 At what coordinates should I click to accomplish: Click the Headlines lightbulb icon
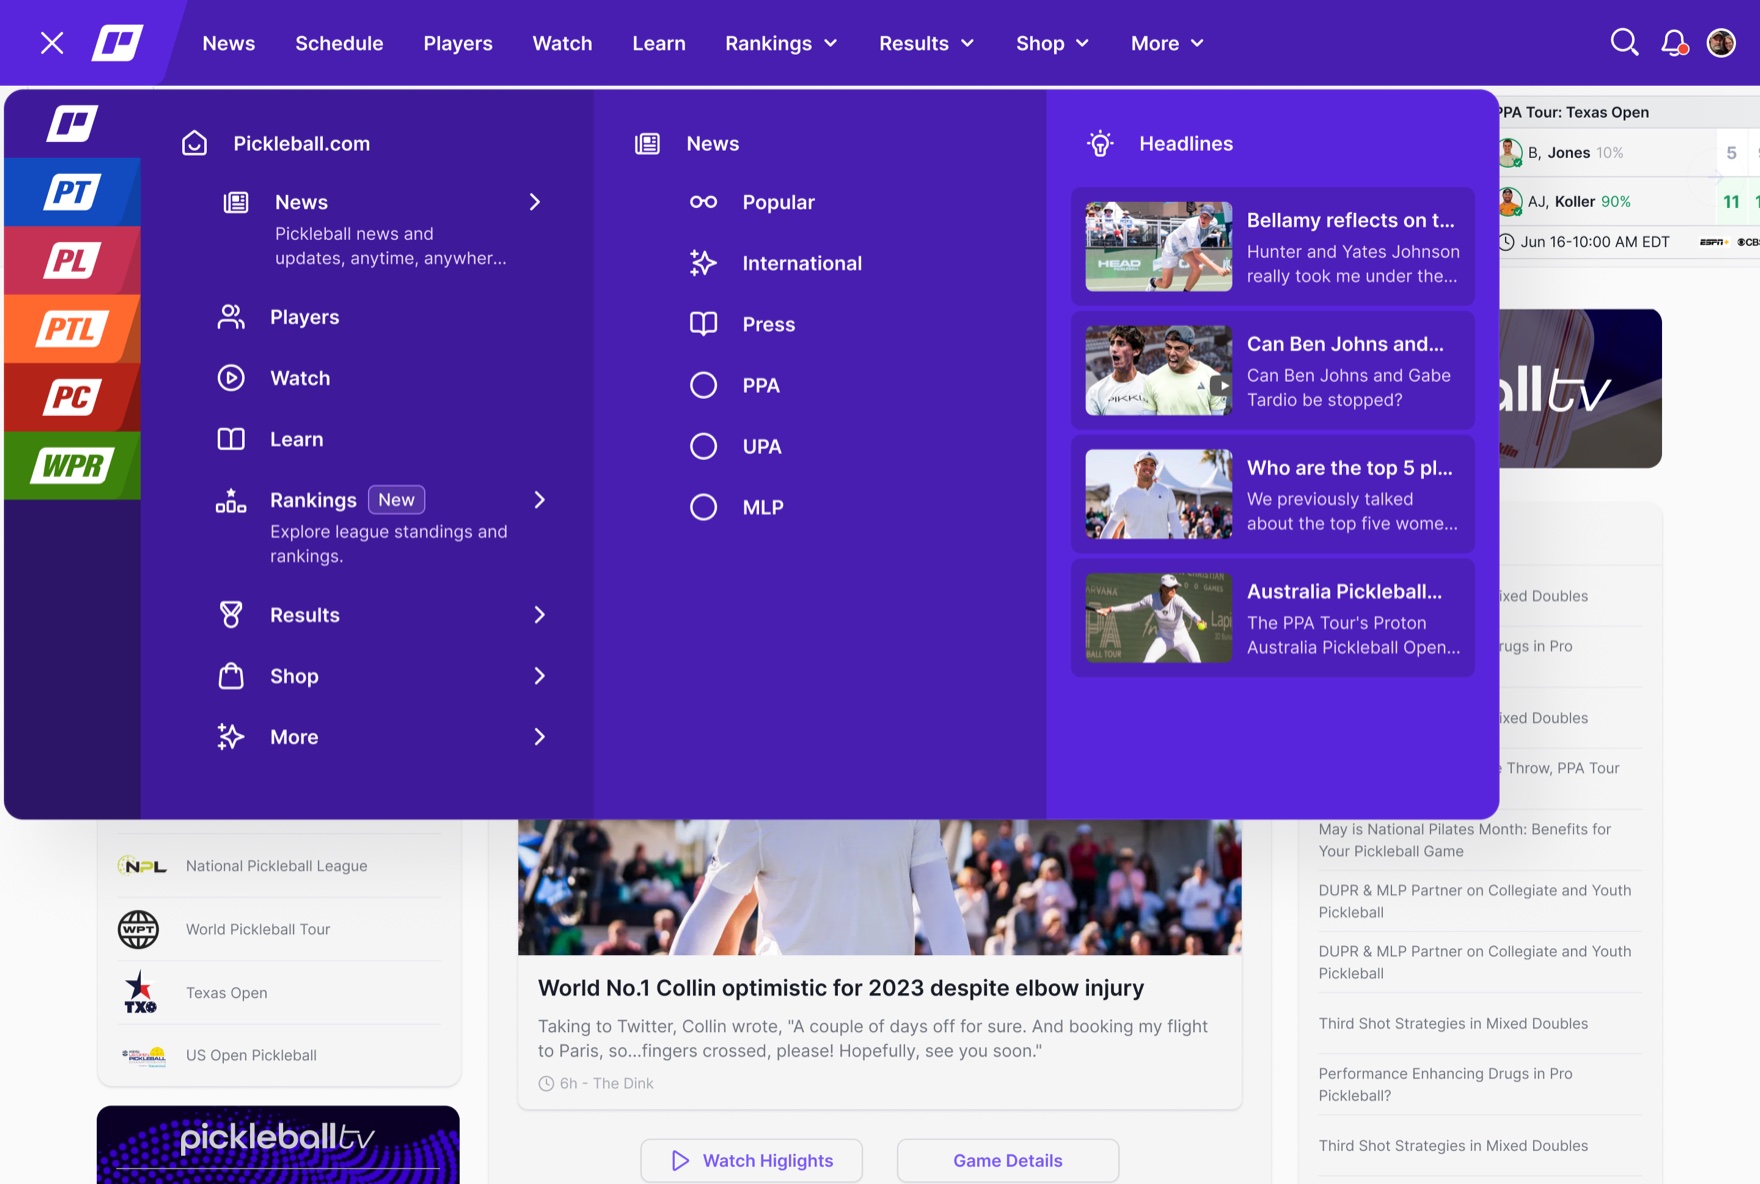[x=1101, y=143]
